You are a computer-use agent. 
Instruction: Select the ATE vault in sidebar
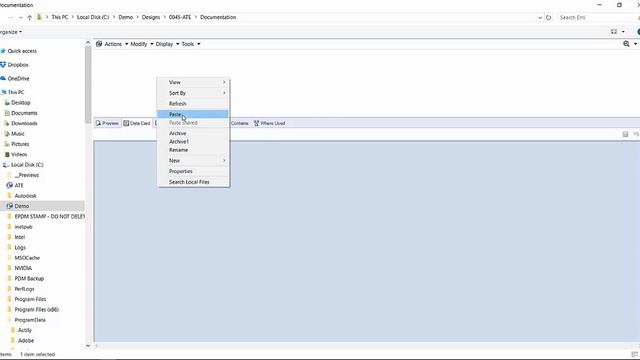(x=19, y=185)
